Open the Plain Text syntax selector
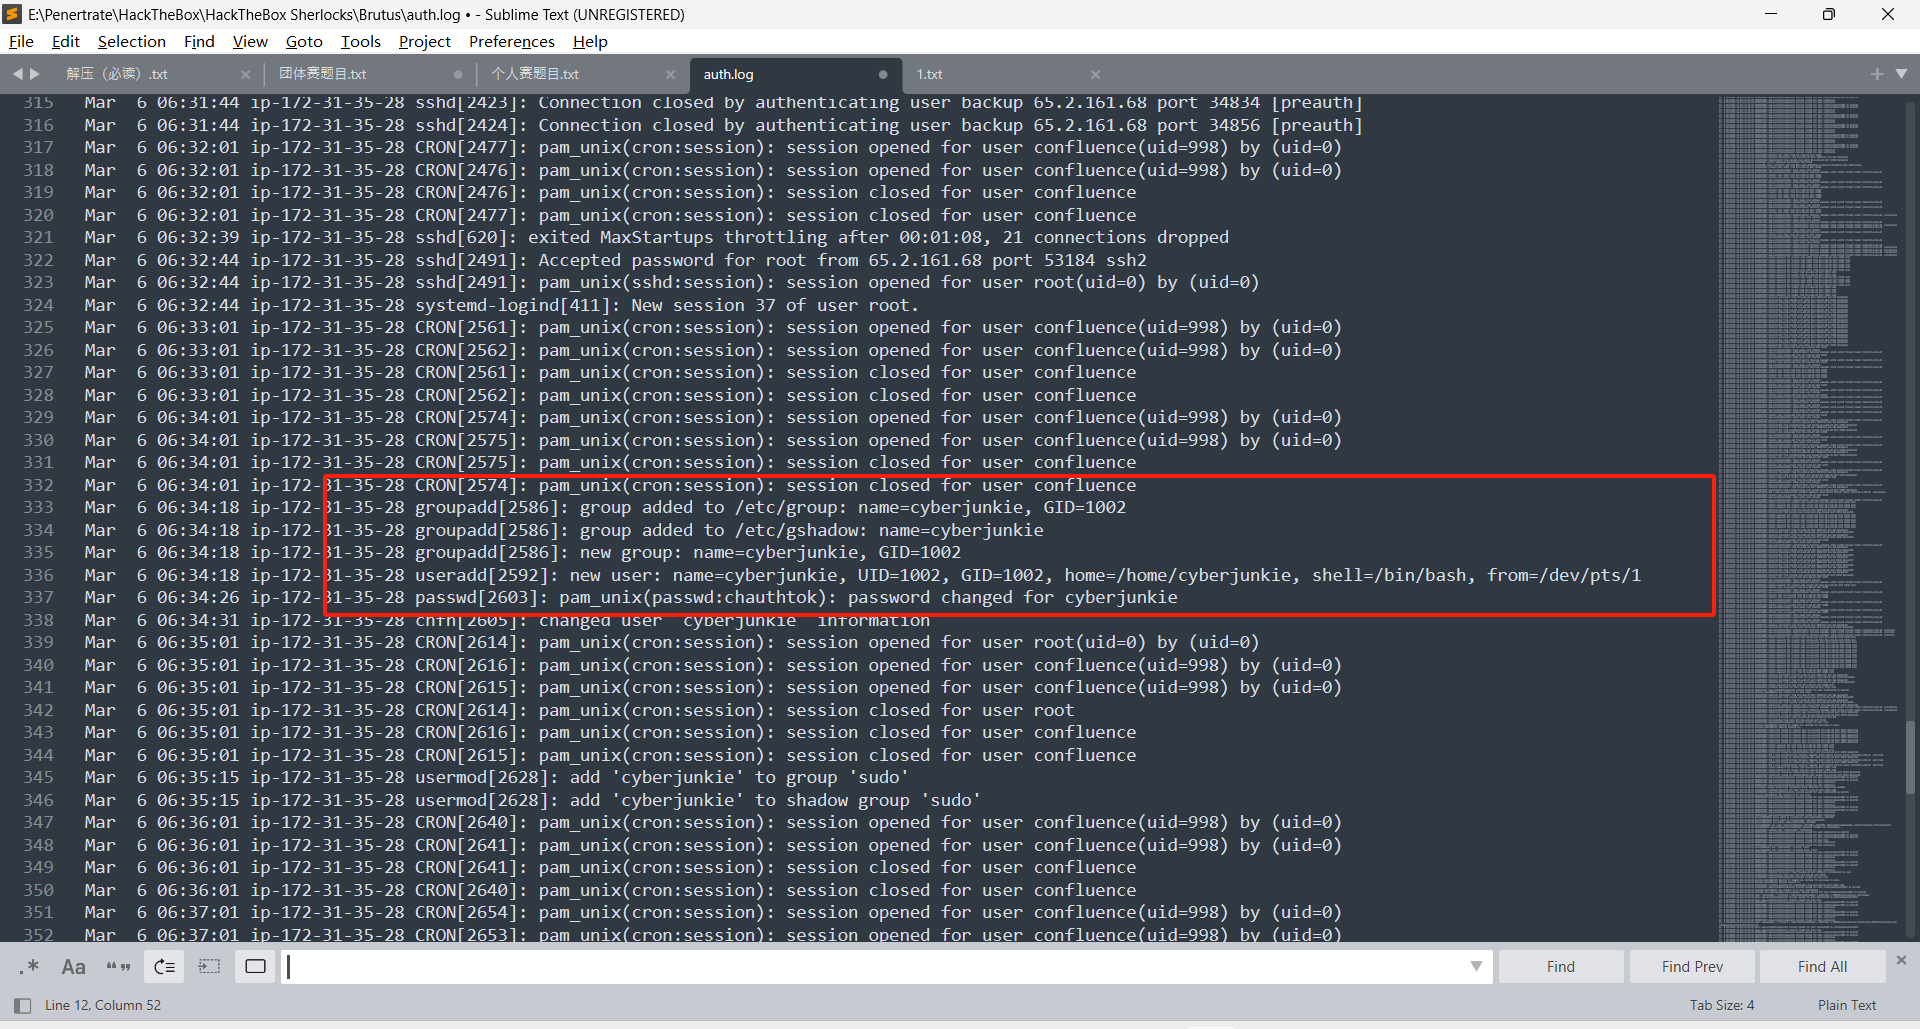This screenshot has height=1029, width=1920. click(1846, 1005)
